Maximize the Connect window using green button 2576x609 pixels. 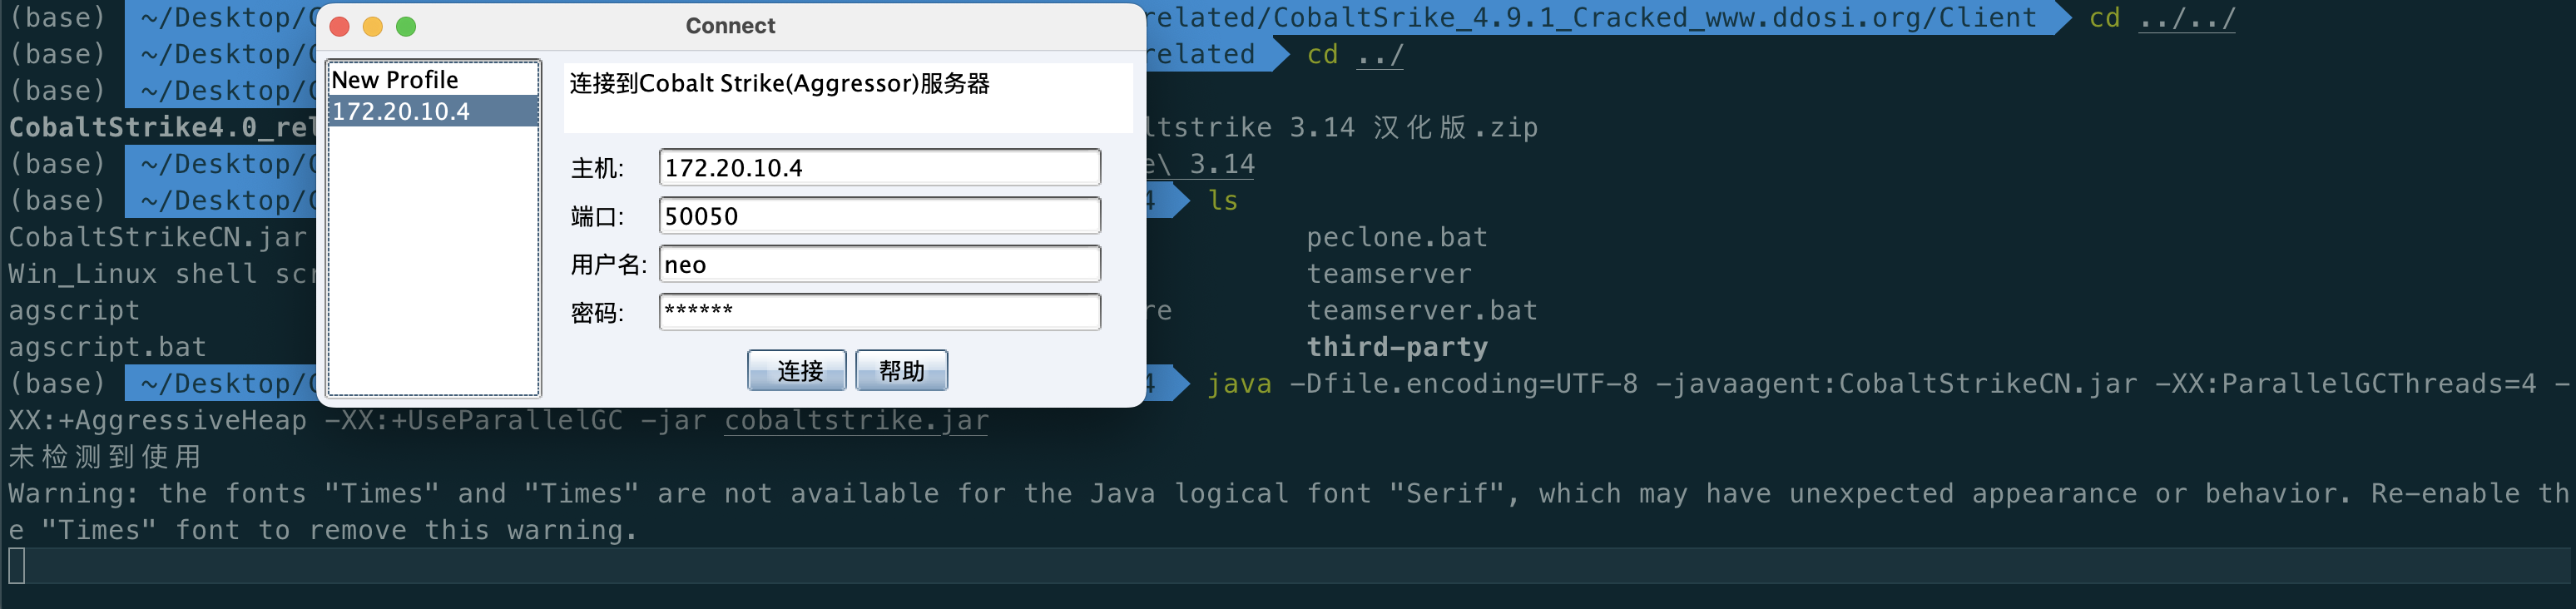(x=406, y=27)
